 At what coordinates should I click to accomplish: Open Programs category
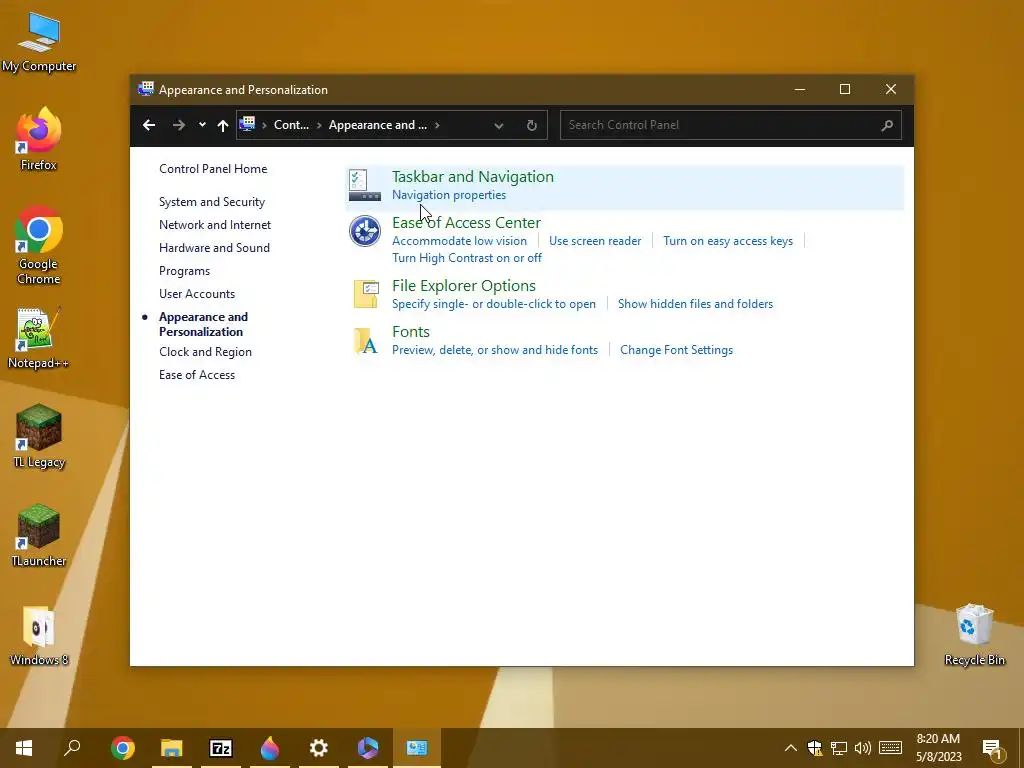[x=184, y=270]
